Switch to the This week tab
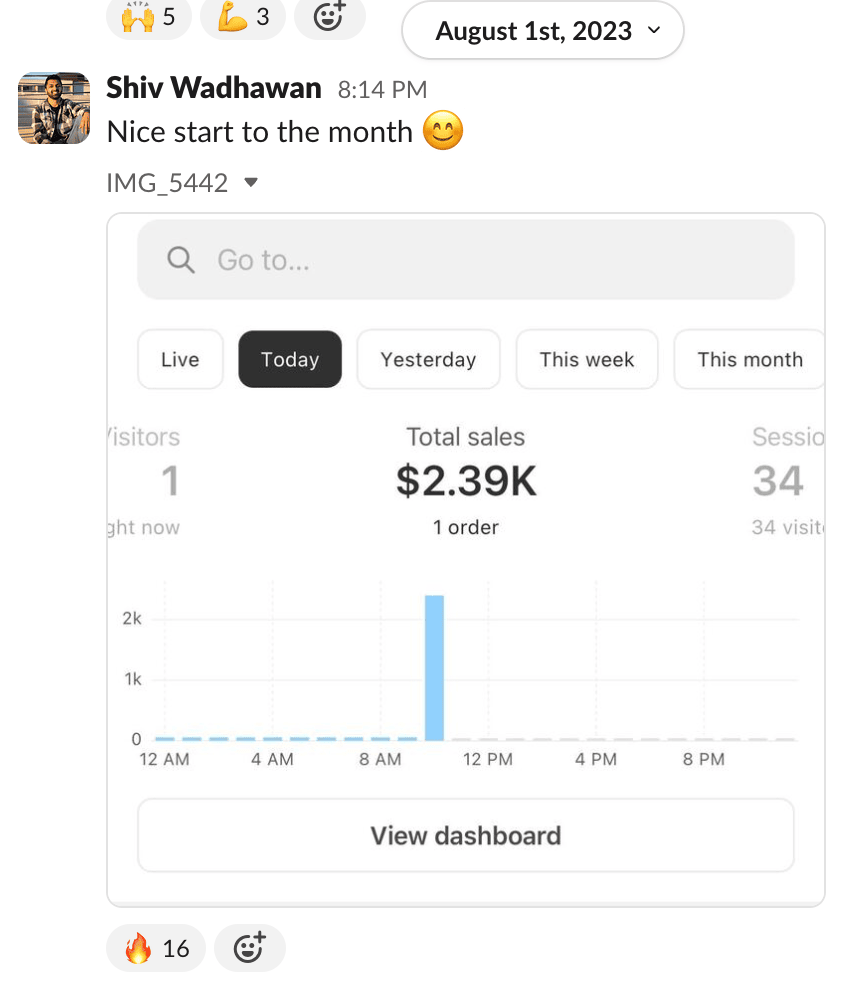848x986 pixels. 587,359
